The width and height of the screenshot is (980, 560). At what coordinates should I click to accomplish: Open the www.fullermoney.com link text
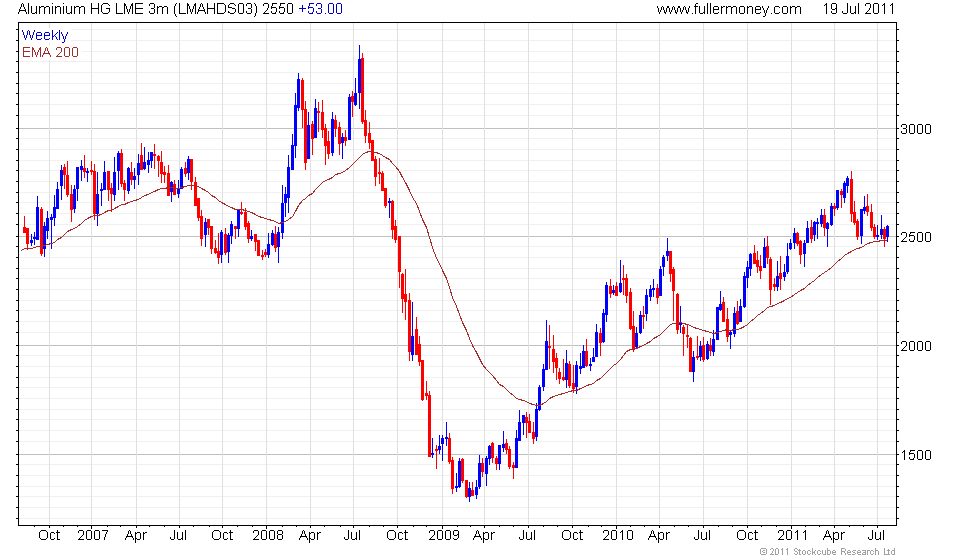click(729, 9)
